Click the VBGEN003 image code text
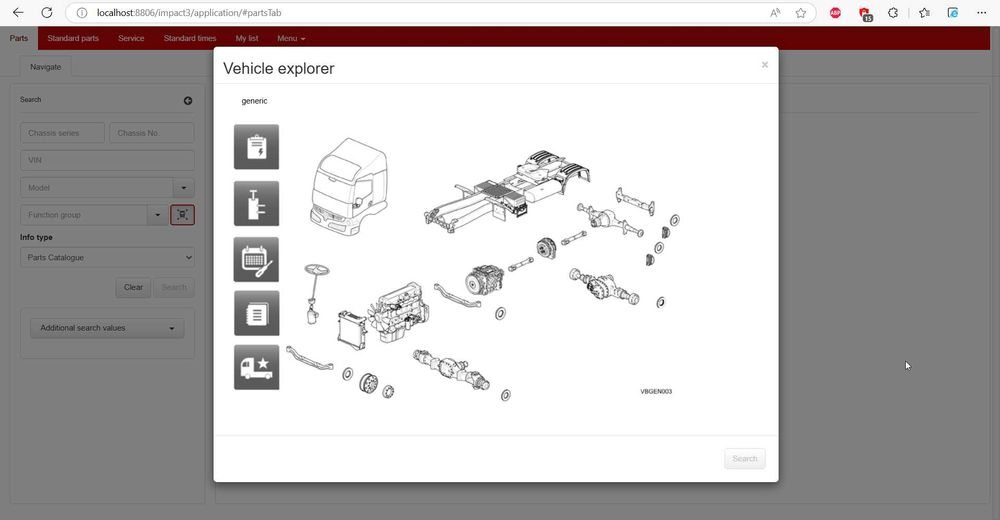 [x=656, y=392]
